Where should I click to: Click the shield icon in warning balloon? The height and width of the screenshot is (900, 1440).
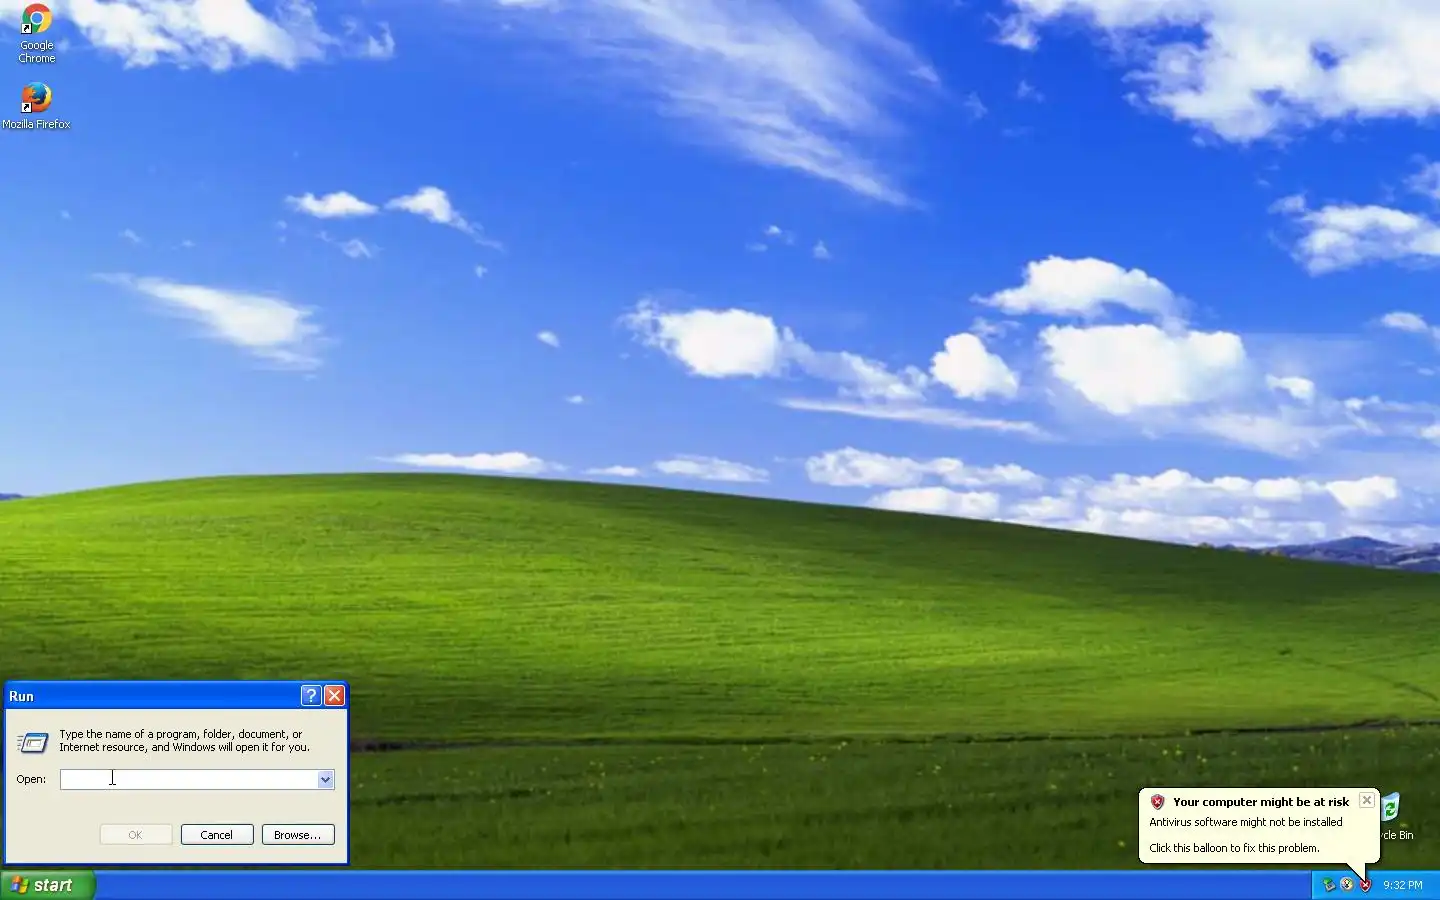click(x=1157, y=802)
